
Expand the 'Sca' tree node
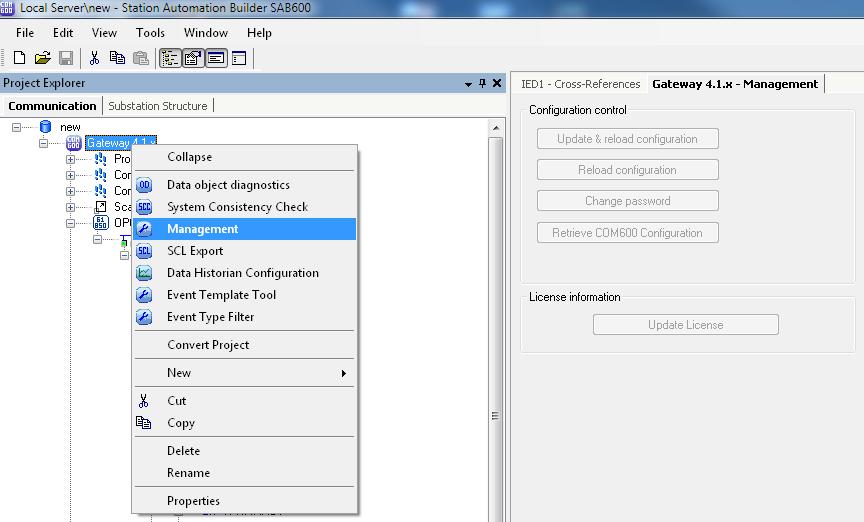(x=71, y=207)
